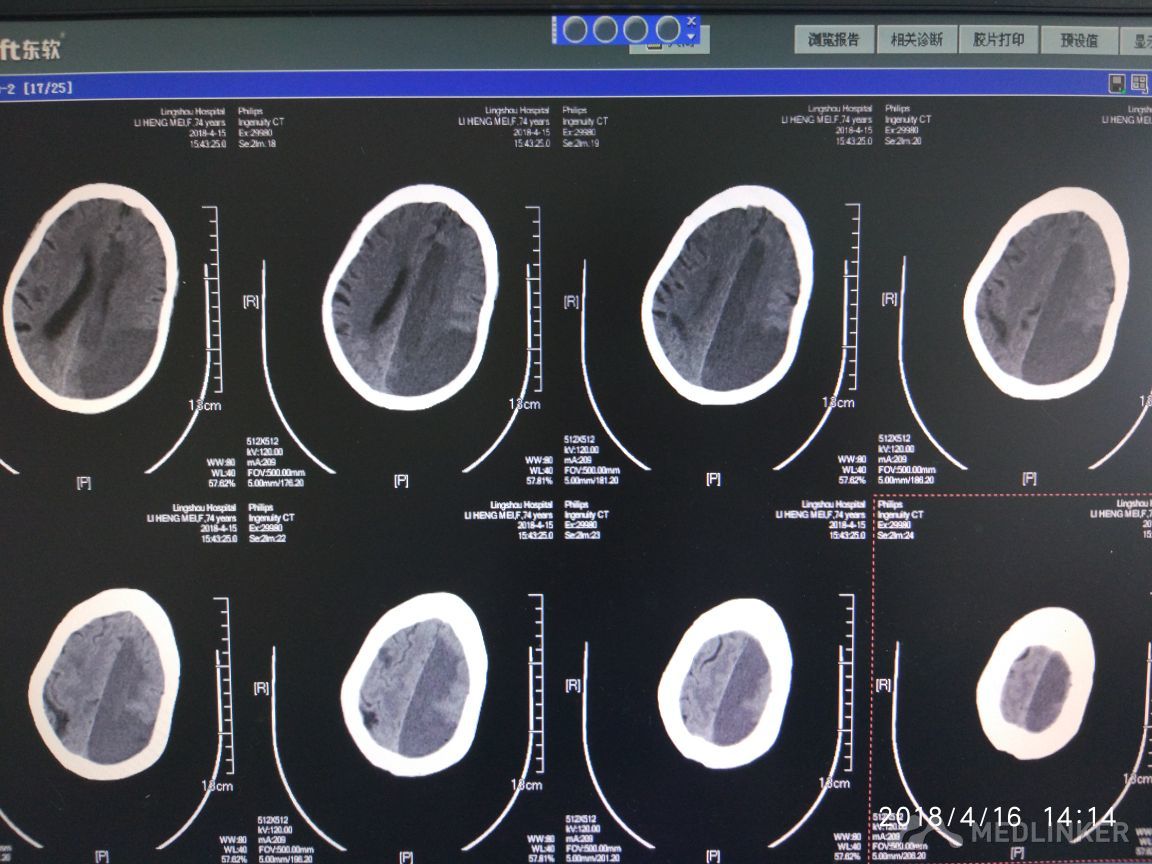Image resolution: width=1152 pixels, height=864 pixels.
Task: Click the save disk icon on the series bar
Action: 1117,83
